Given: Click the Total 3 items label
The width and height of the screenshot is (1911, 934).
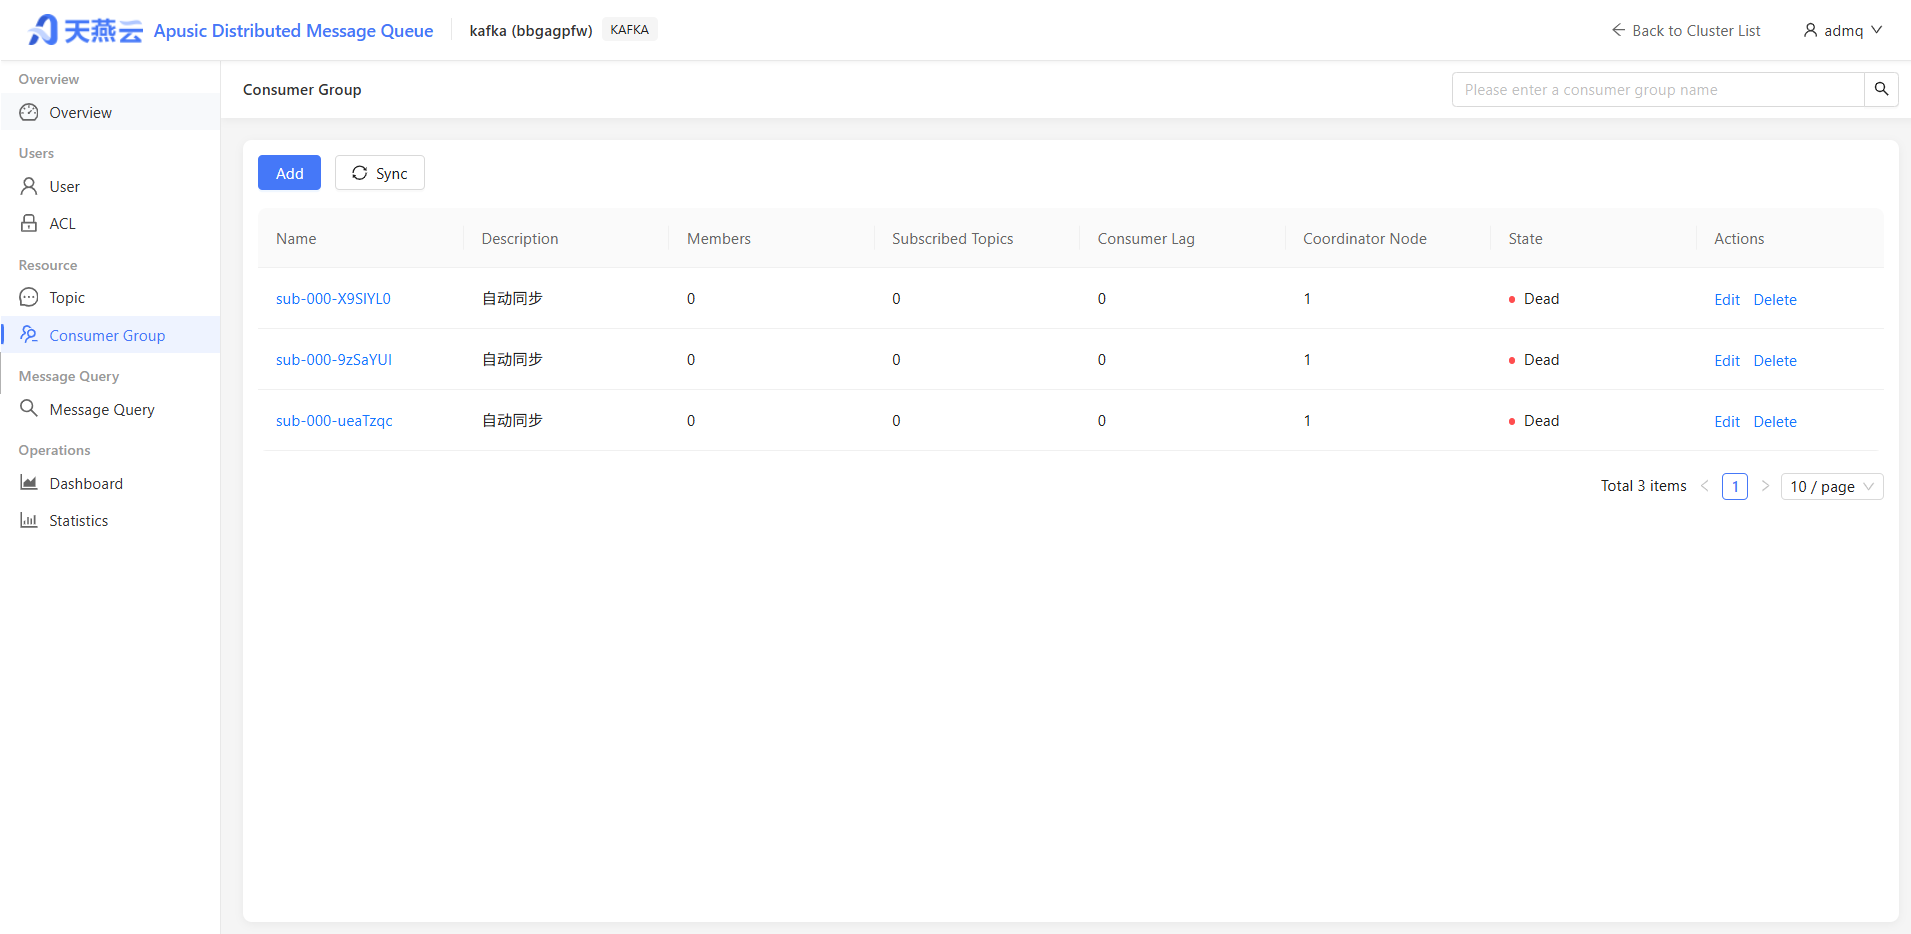Looking at the screenshot, I should [1643, 485].
